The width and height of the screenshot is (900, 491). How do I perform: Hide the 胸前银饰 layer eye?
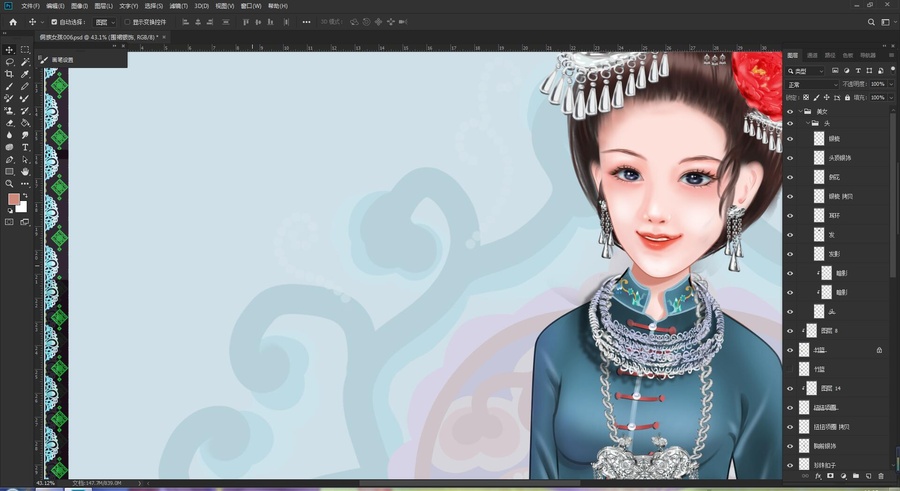[790, 446]
